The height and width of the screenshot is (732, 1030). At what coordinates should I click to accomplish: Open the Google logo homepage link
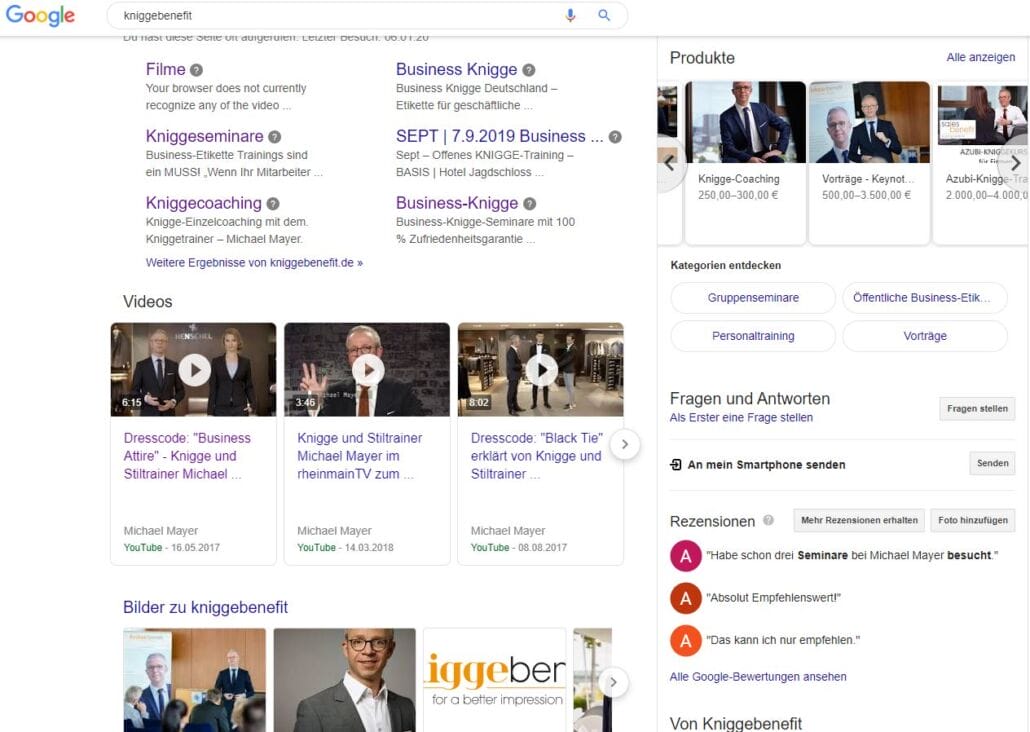point(40,15)
